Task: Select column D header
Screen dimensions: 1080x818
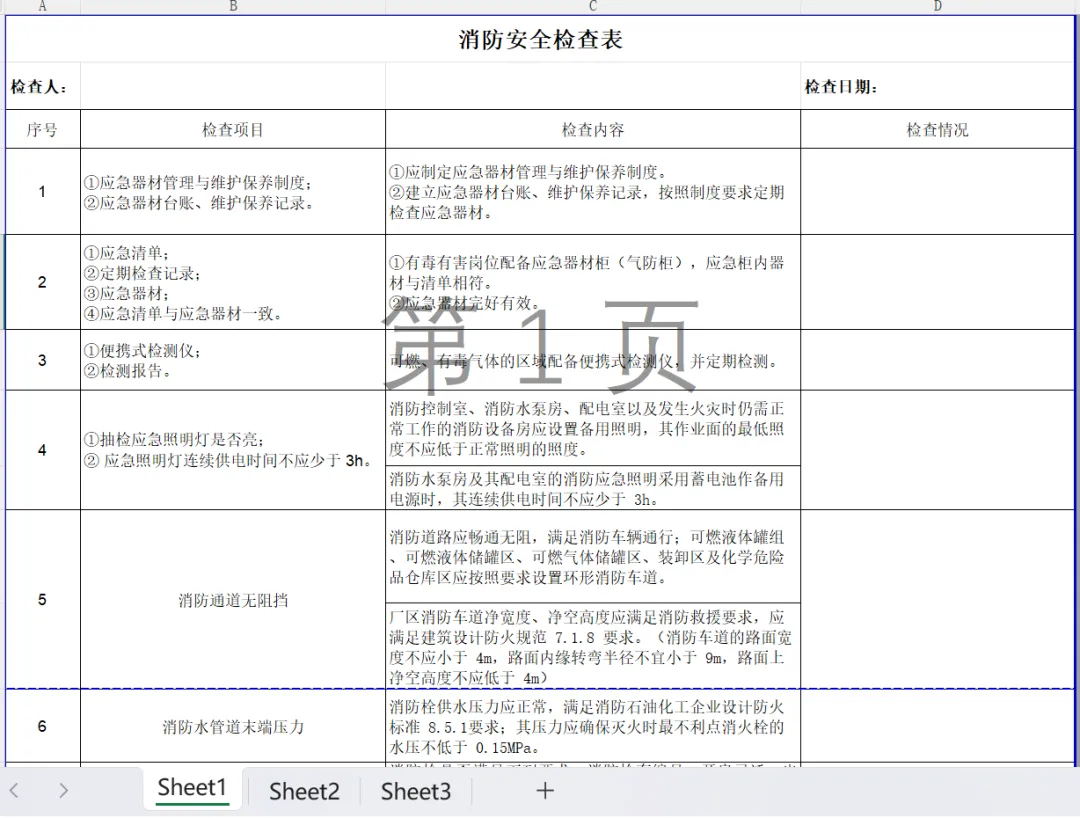Action: 937,6
